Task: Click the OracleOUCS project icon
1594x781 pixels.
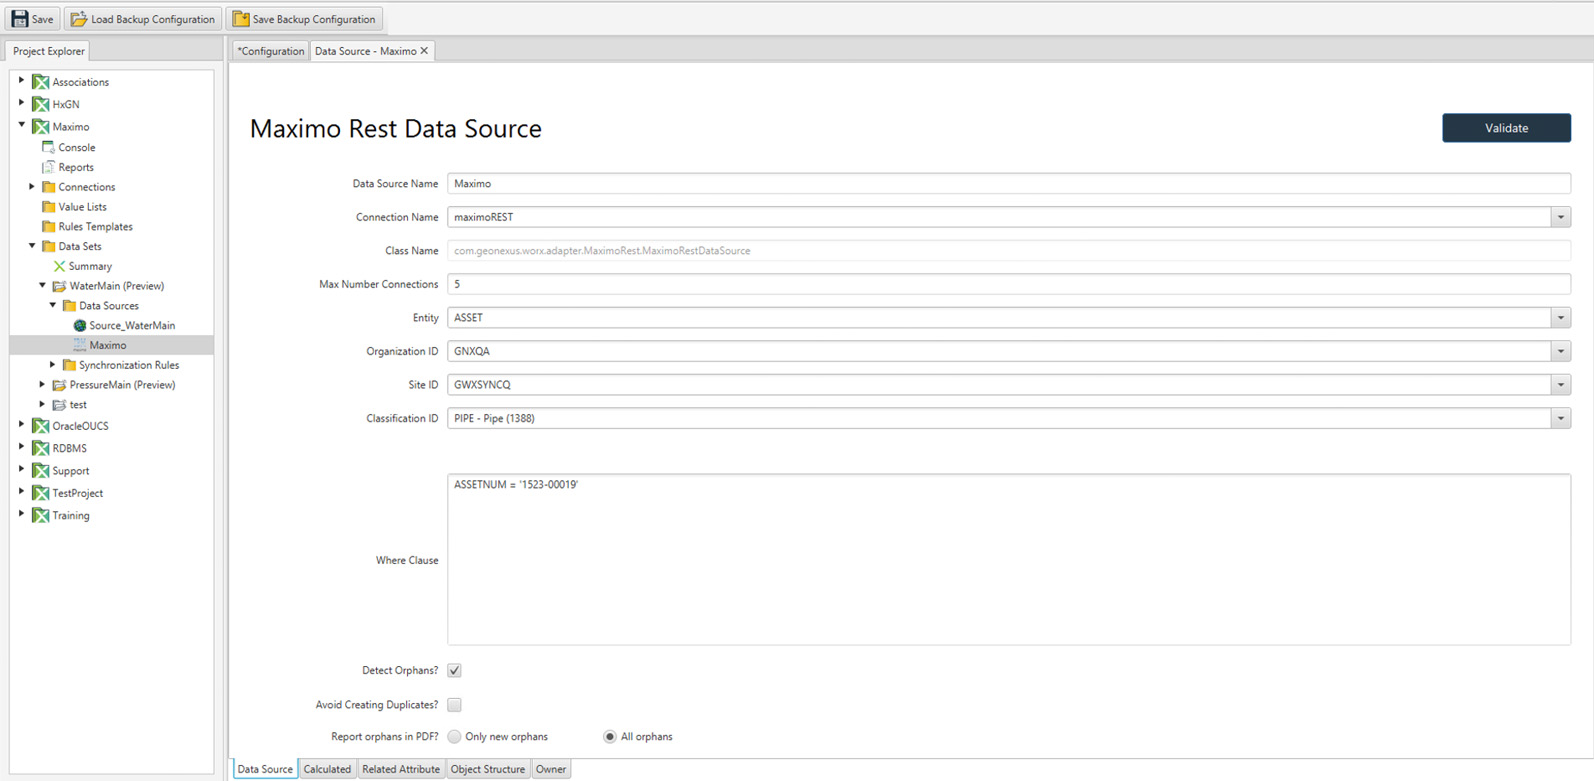Action: point(40,426)
